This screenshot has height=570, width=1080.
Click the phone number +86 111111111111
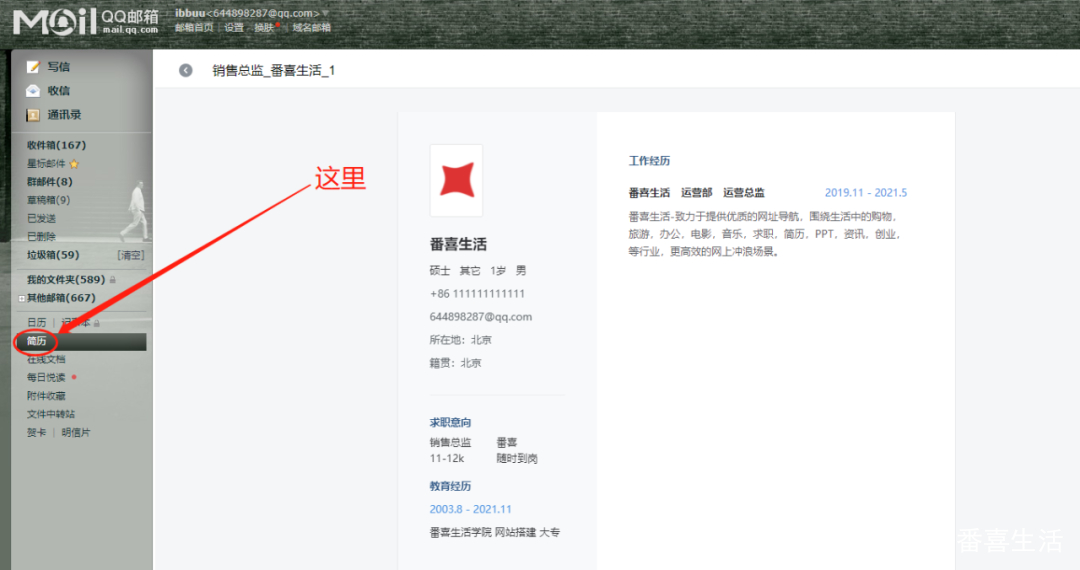[x=477, y=294]
